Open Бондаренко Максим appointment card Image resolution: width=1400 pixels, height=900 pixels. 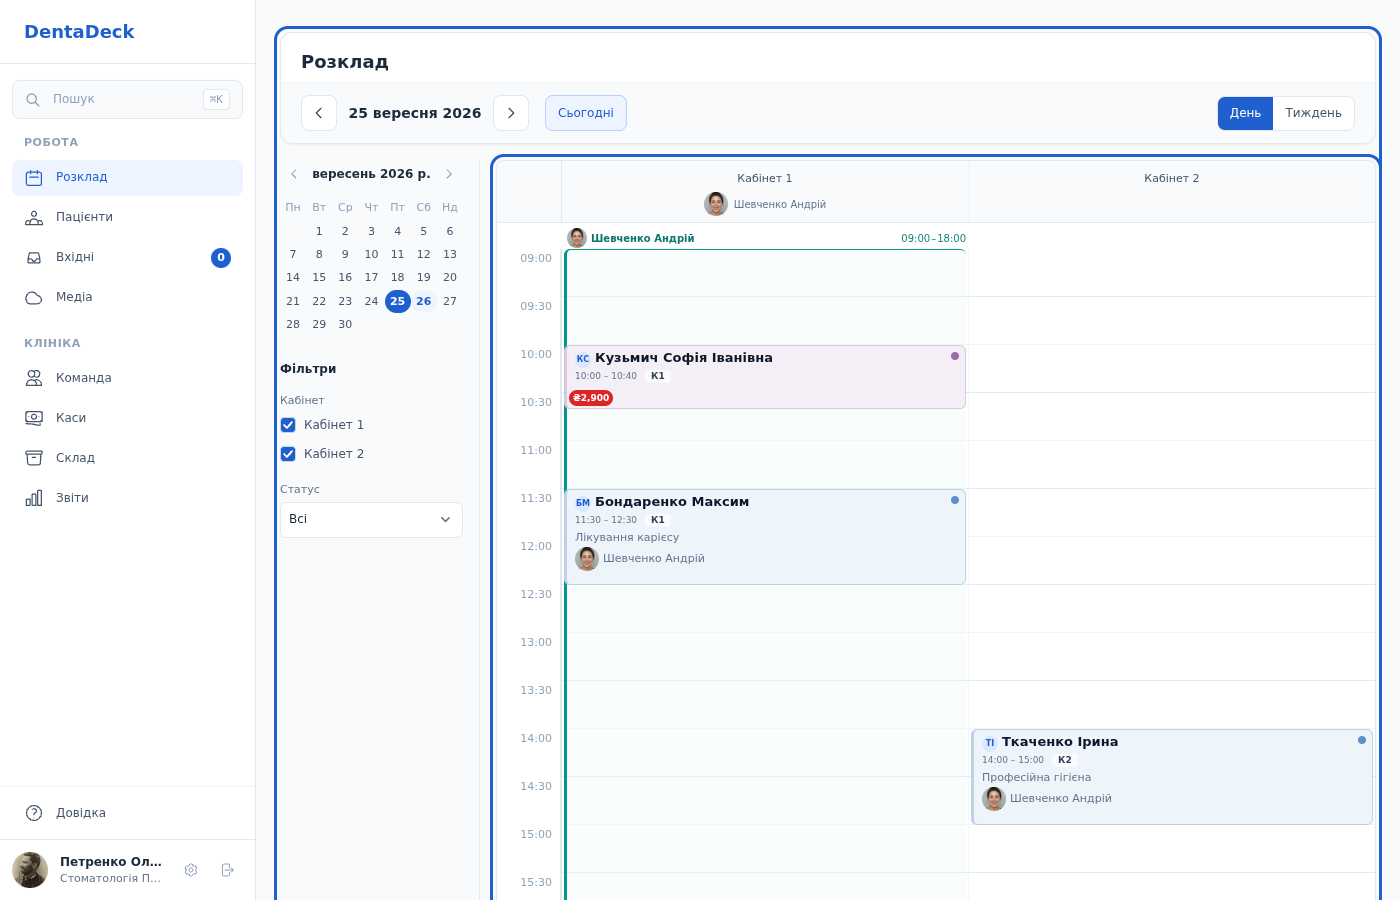pyautogui.click(x=765, y=537)
